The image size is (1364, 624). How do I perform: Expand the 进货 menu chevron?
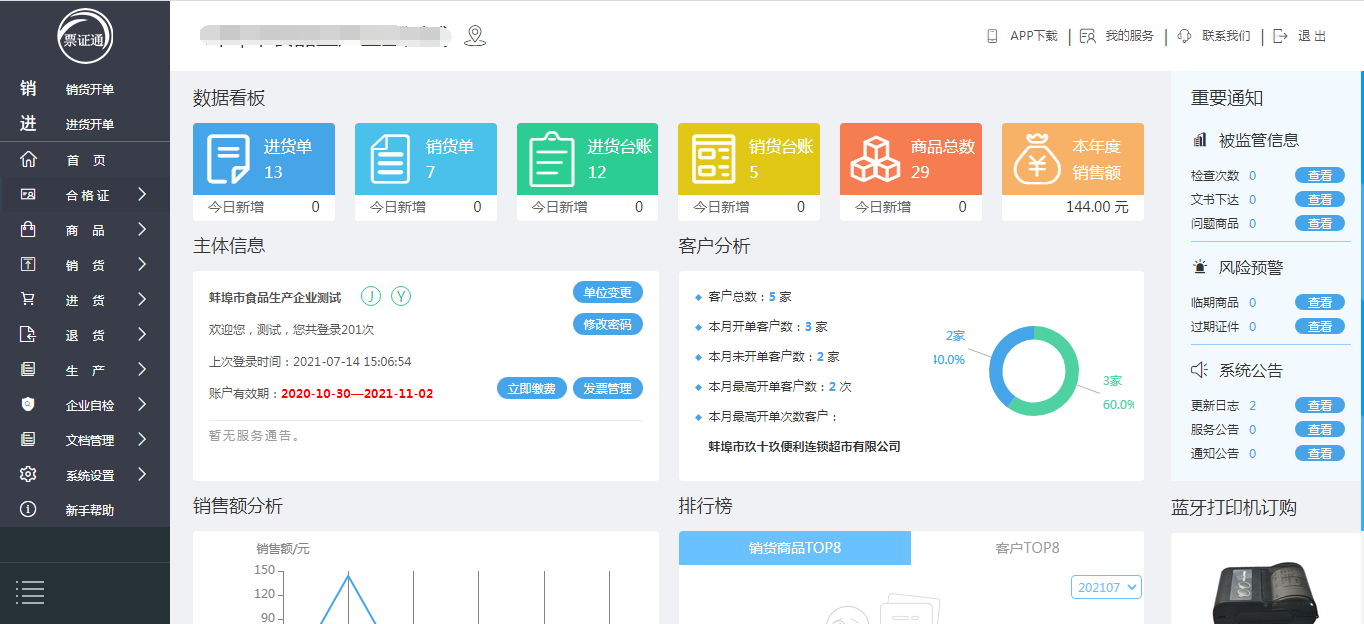[142, 300]
